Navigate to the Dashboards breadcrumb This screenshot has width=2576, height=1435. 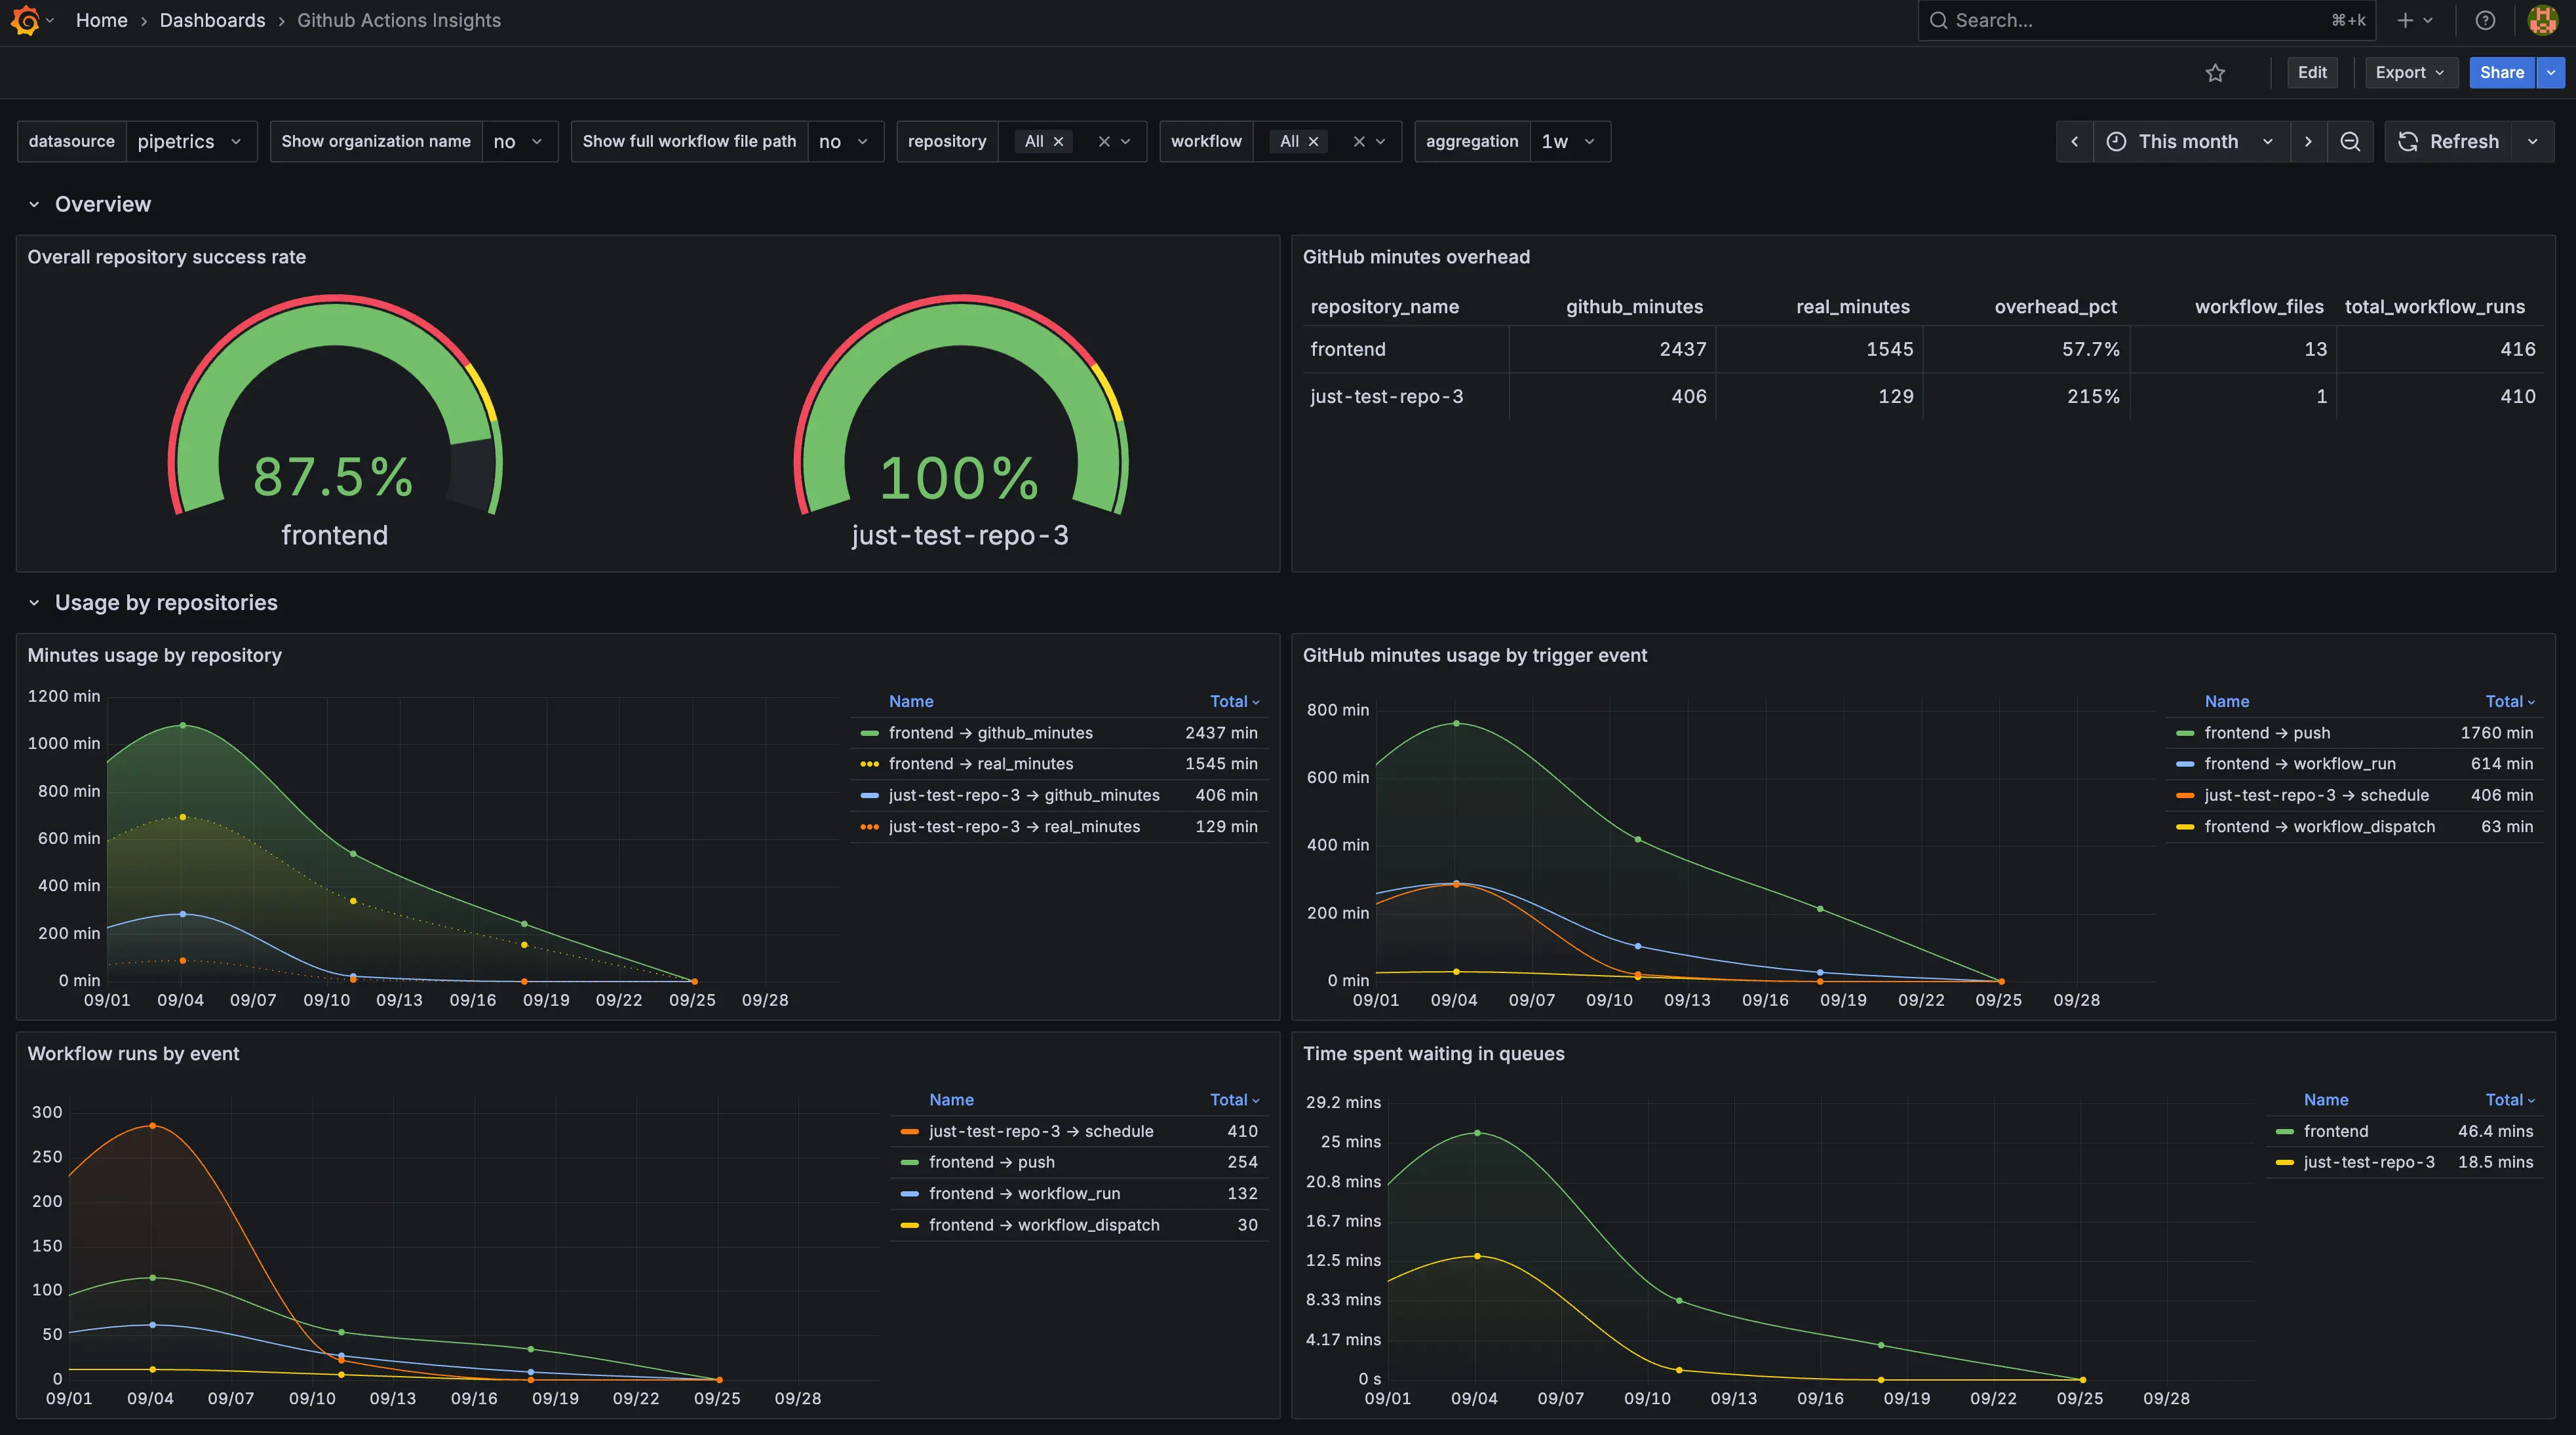(212, 20)
